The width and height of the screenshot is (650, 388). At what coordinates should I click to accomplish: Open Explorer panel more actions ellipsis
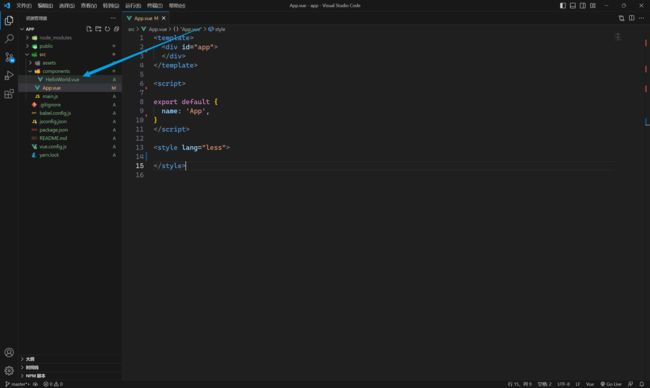(x=113, y=18)
